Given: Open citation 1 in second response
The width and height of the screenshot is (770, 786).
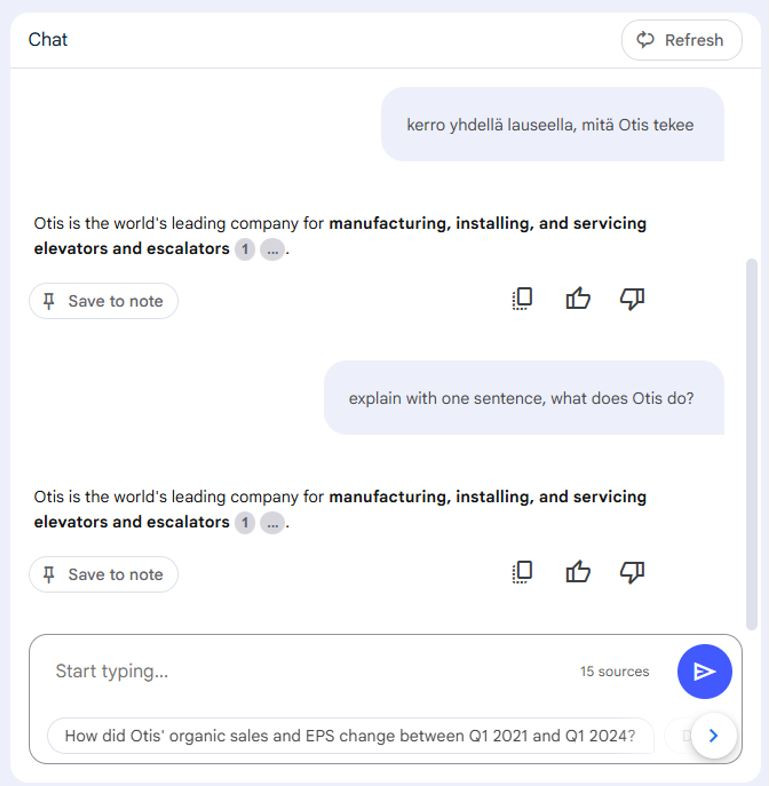Looking at the screenshot, I should [245, 523].
